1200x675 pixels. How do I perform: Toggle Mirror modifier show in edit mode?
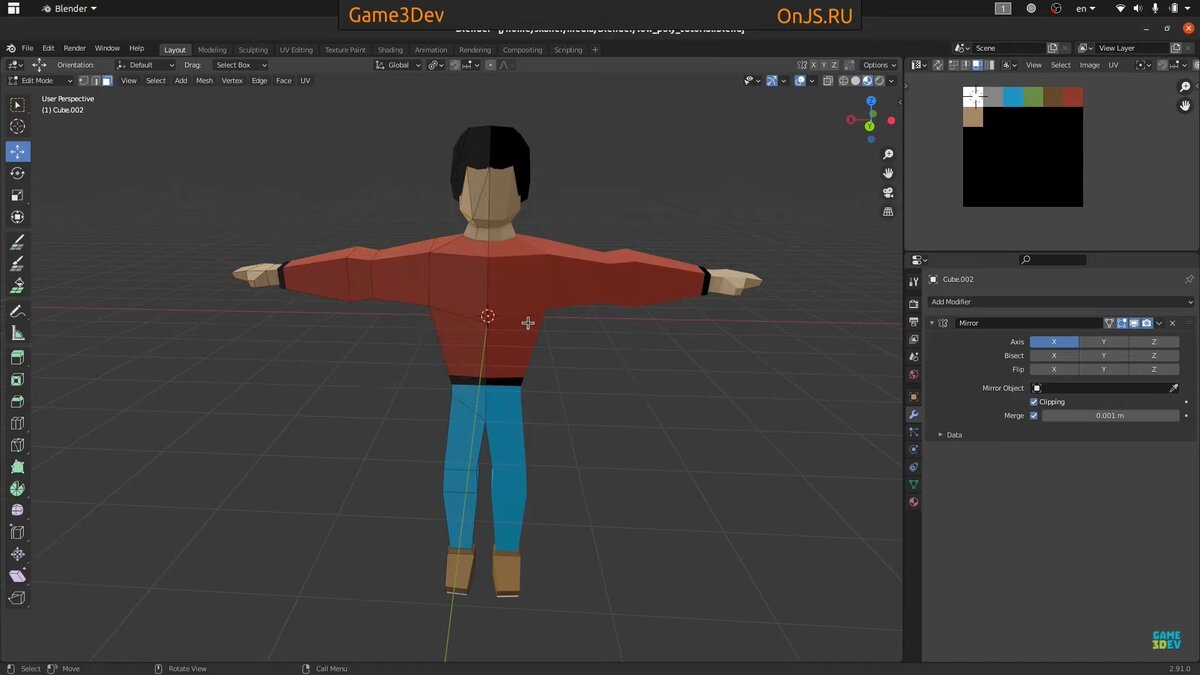click(1122, 323)
